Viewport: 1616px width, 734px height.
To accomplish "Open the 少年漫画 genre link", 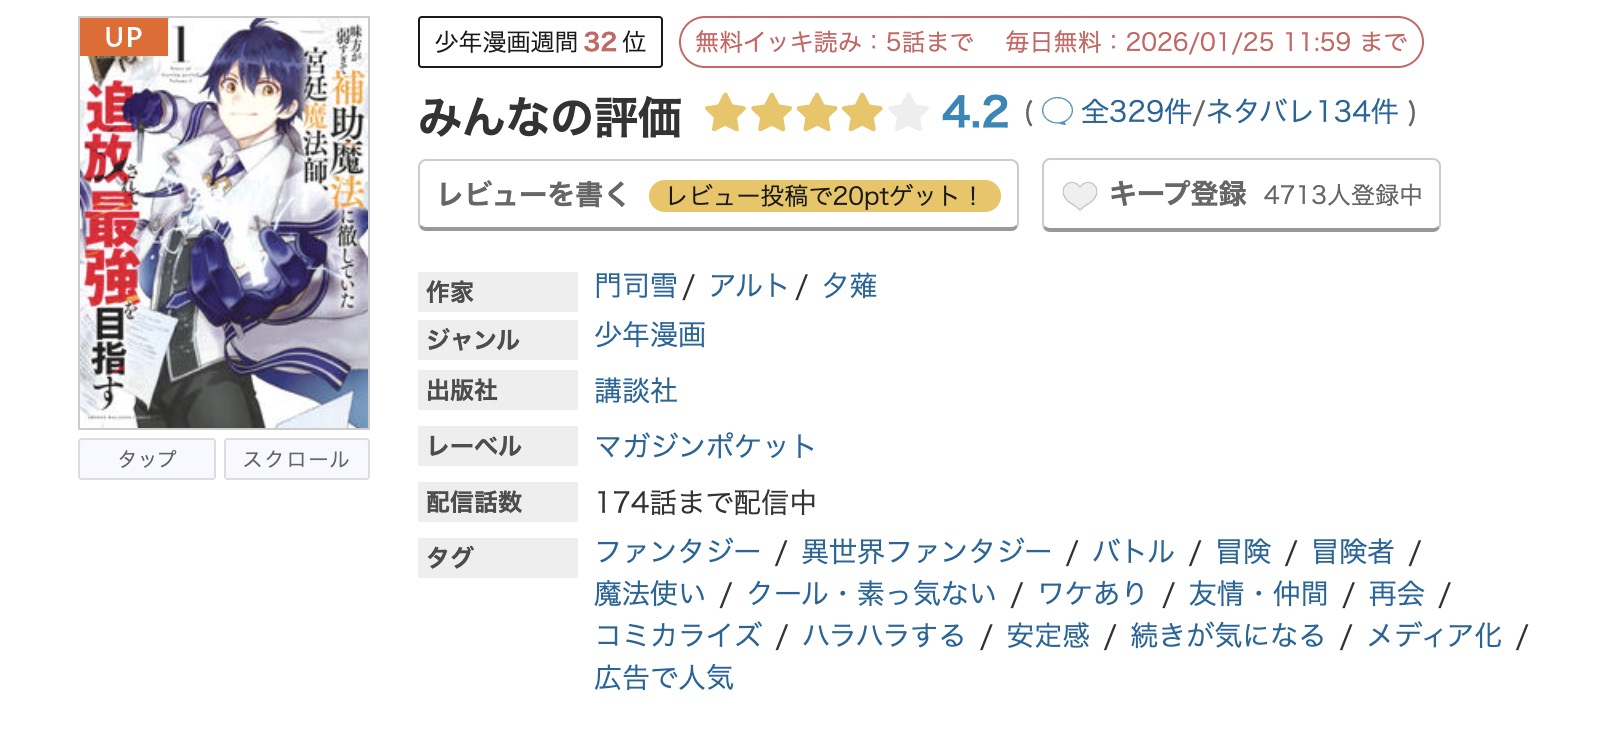I will pyautogui.click(x=651, y=335).
